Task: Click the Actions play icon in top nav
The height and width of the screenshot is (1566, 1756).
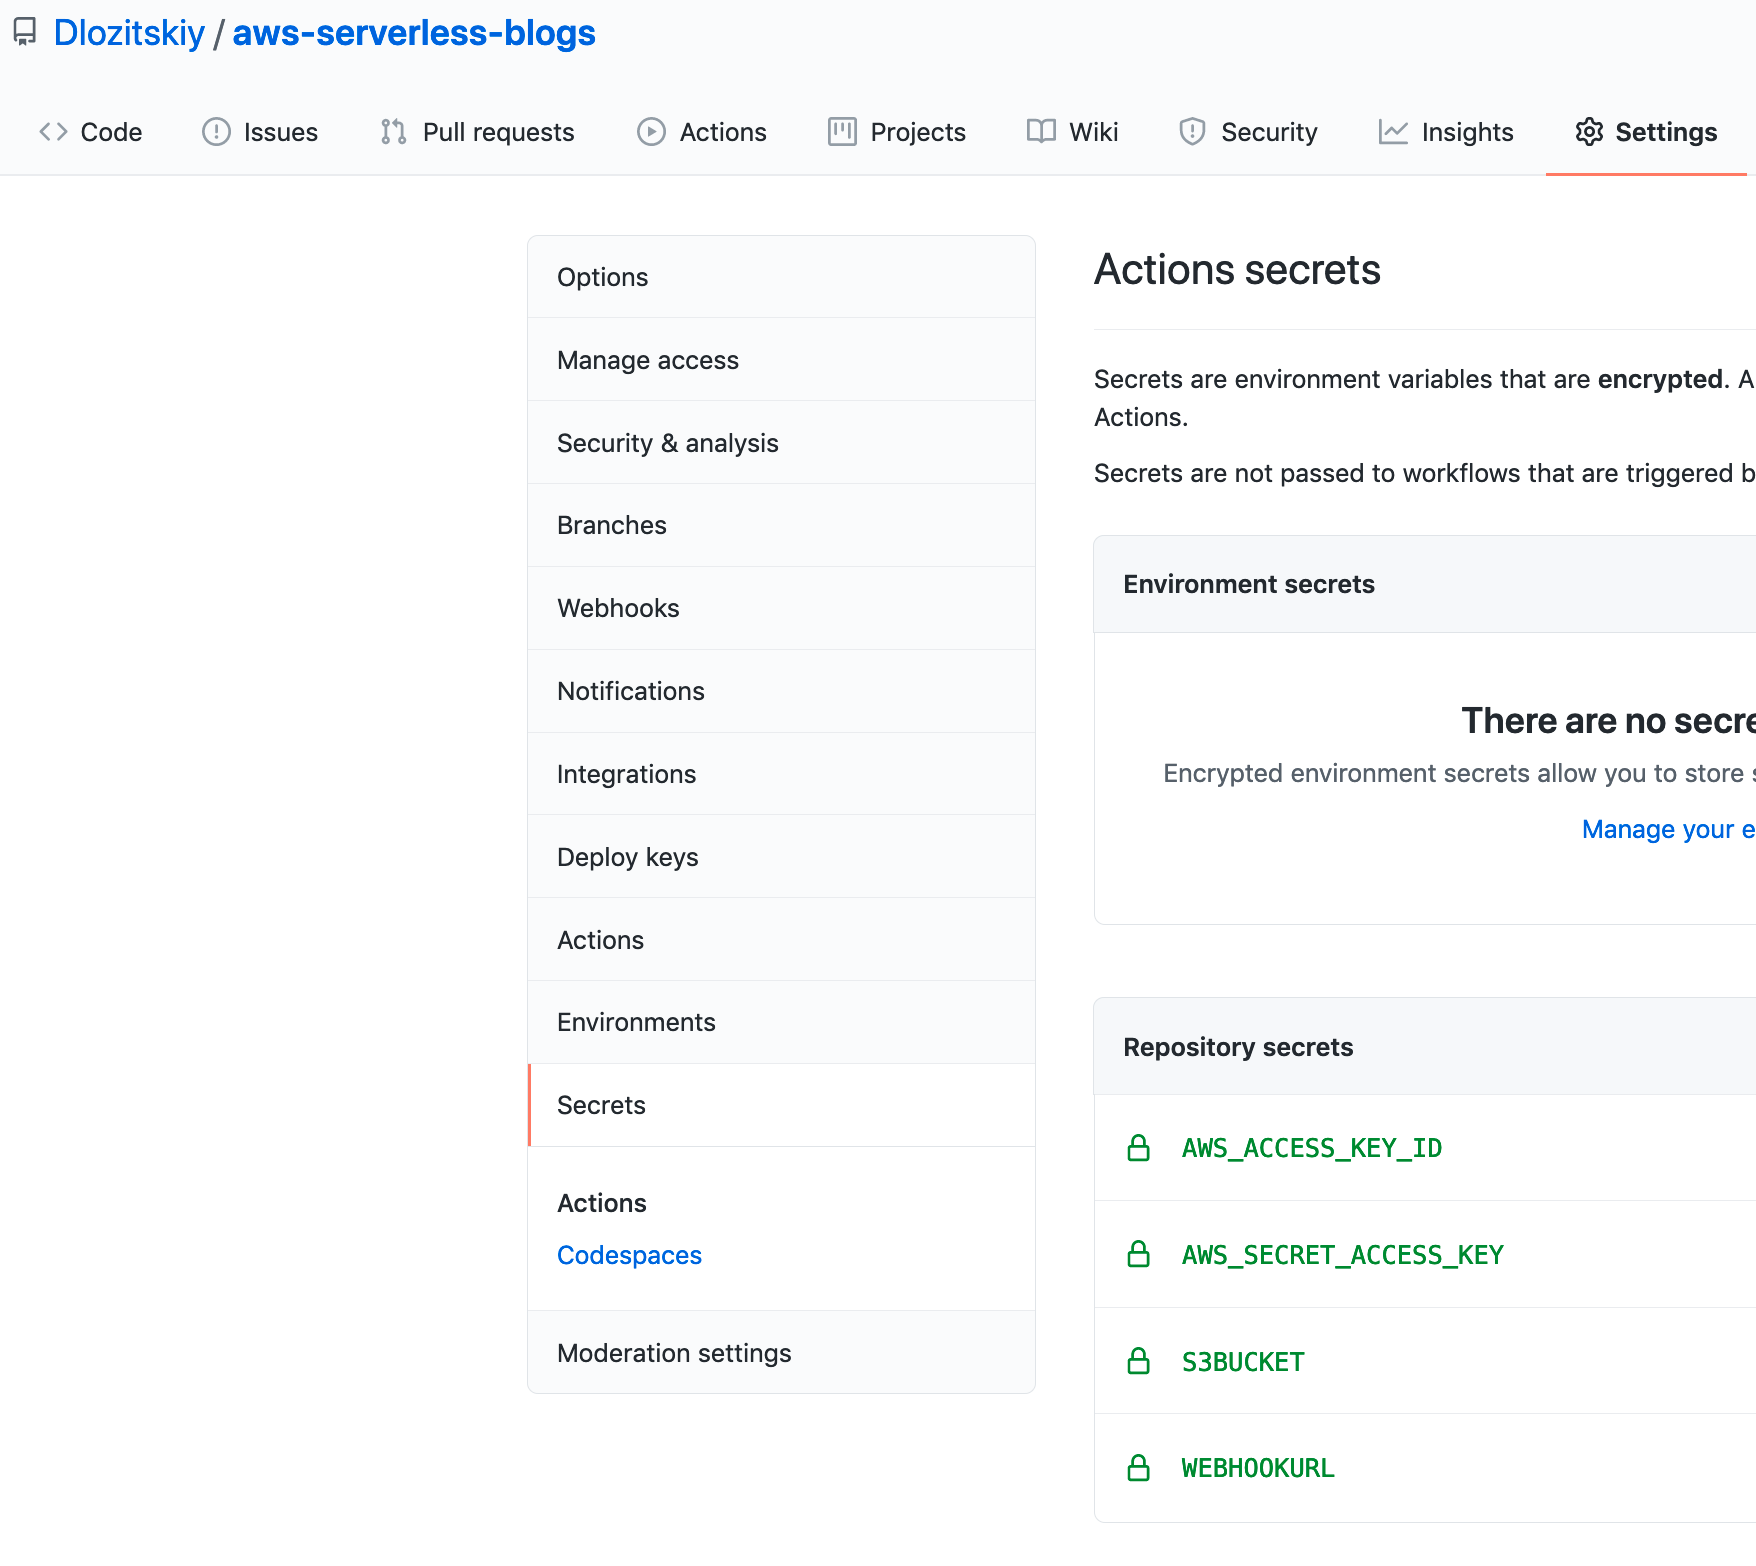Action: point(651,132)
